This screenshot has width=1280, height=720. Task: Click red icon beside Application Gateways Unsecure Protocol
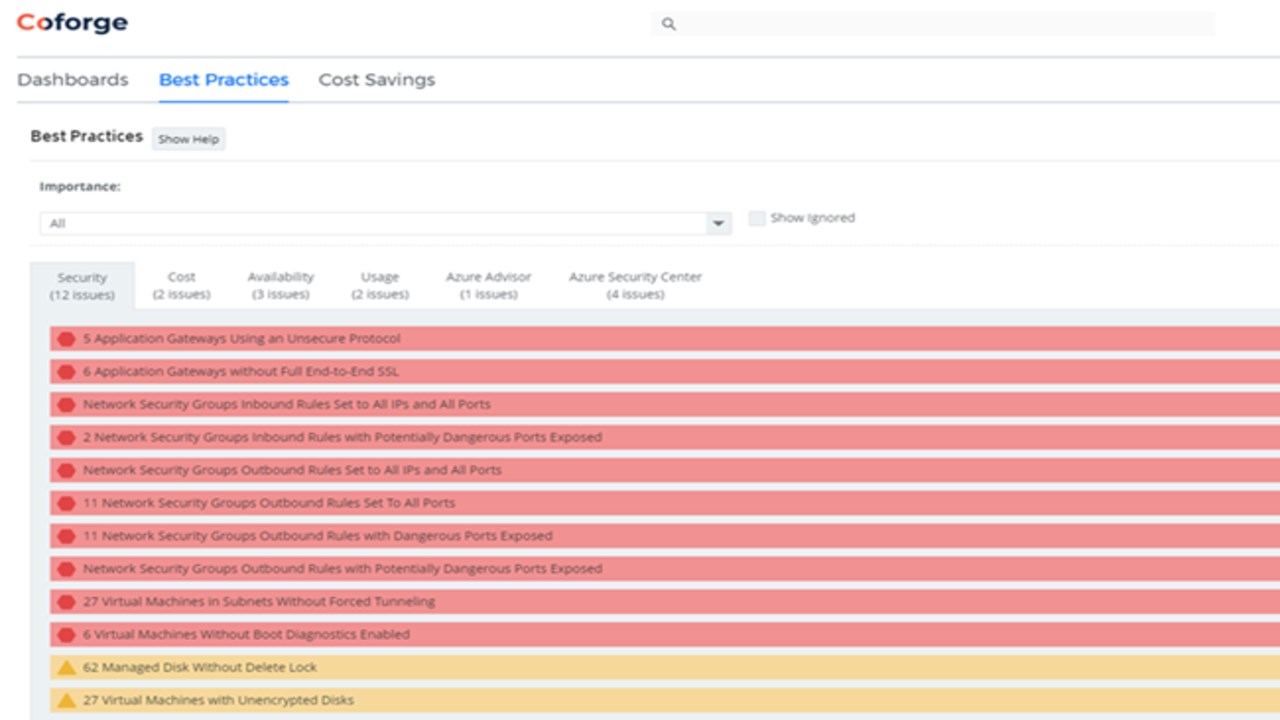tap(66, 339)
